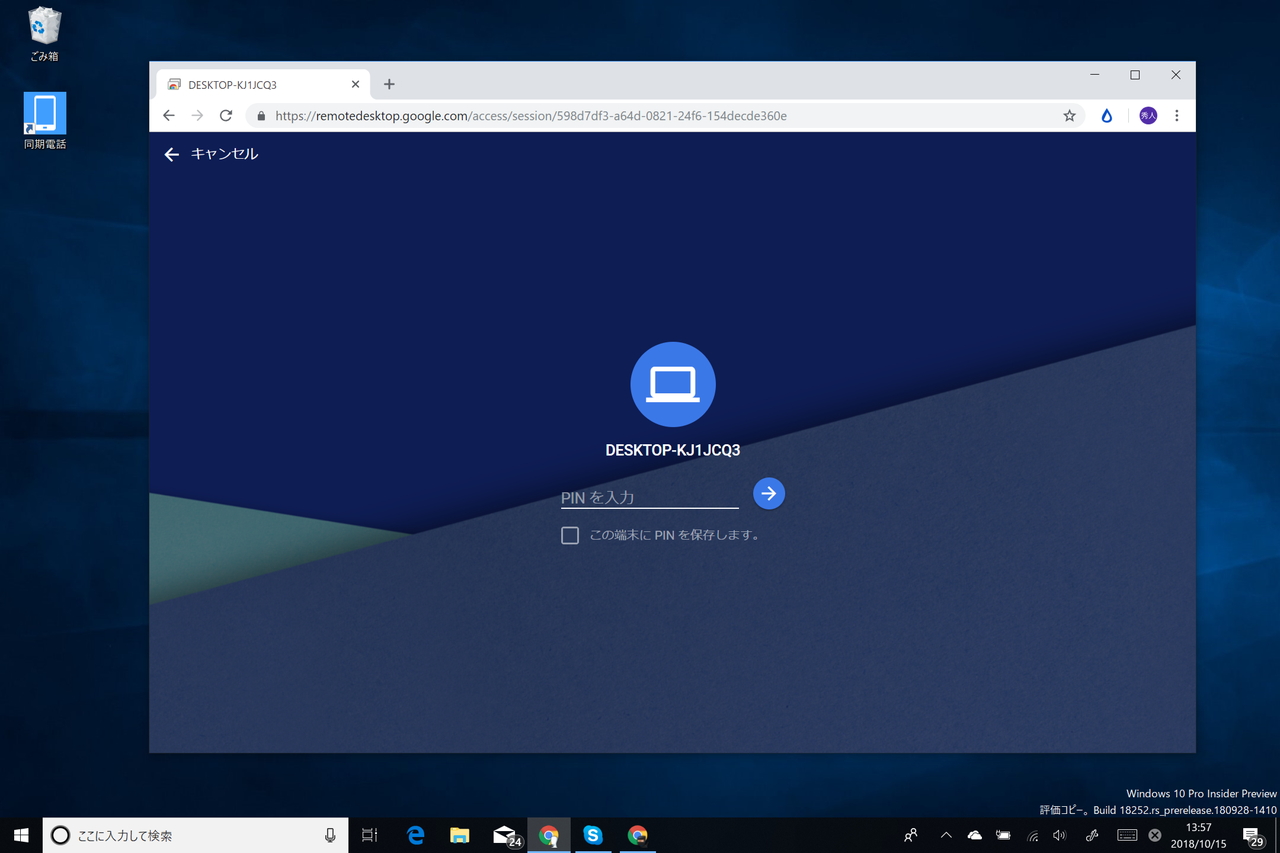Click the blue laptop computer icon
The width and height of the screenshot is (1280, 853).
673,384
